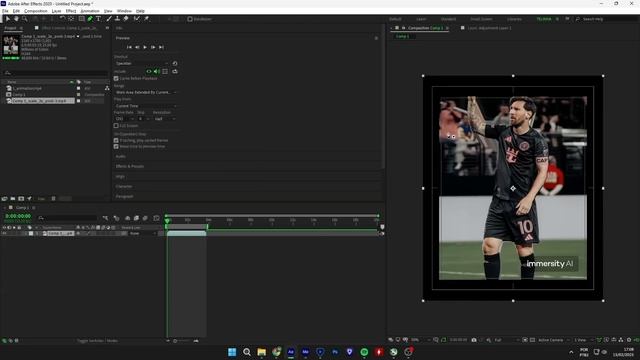This screenshot has width=640, height=360.
Task: Select the Puppet Pin tool
Action: click(146, 19)
